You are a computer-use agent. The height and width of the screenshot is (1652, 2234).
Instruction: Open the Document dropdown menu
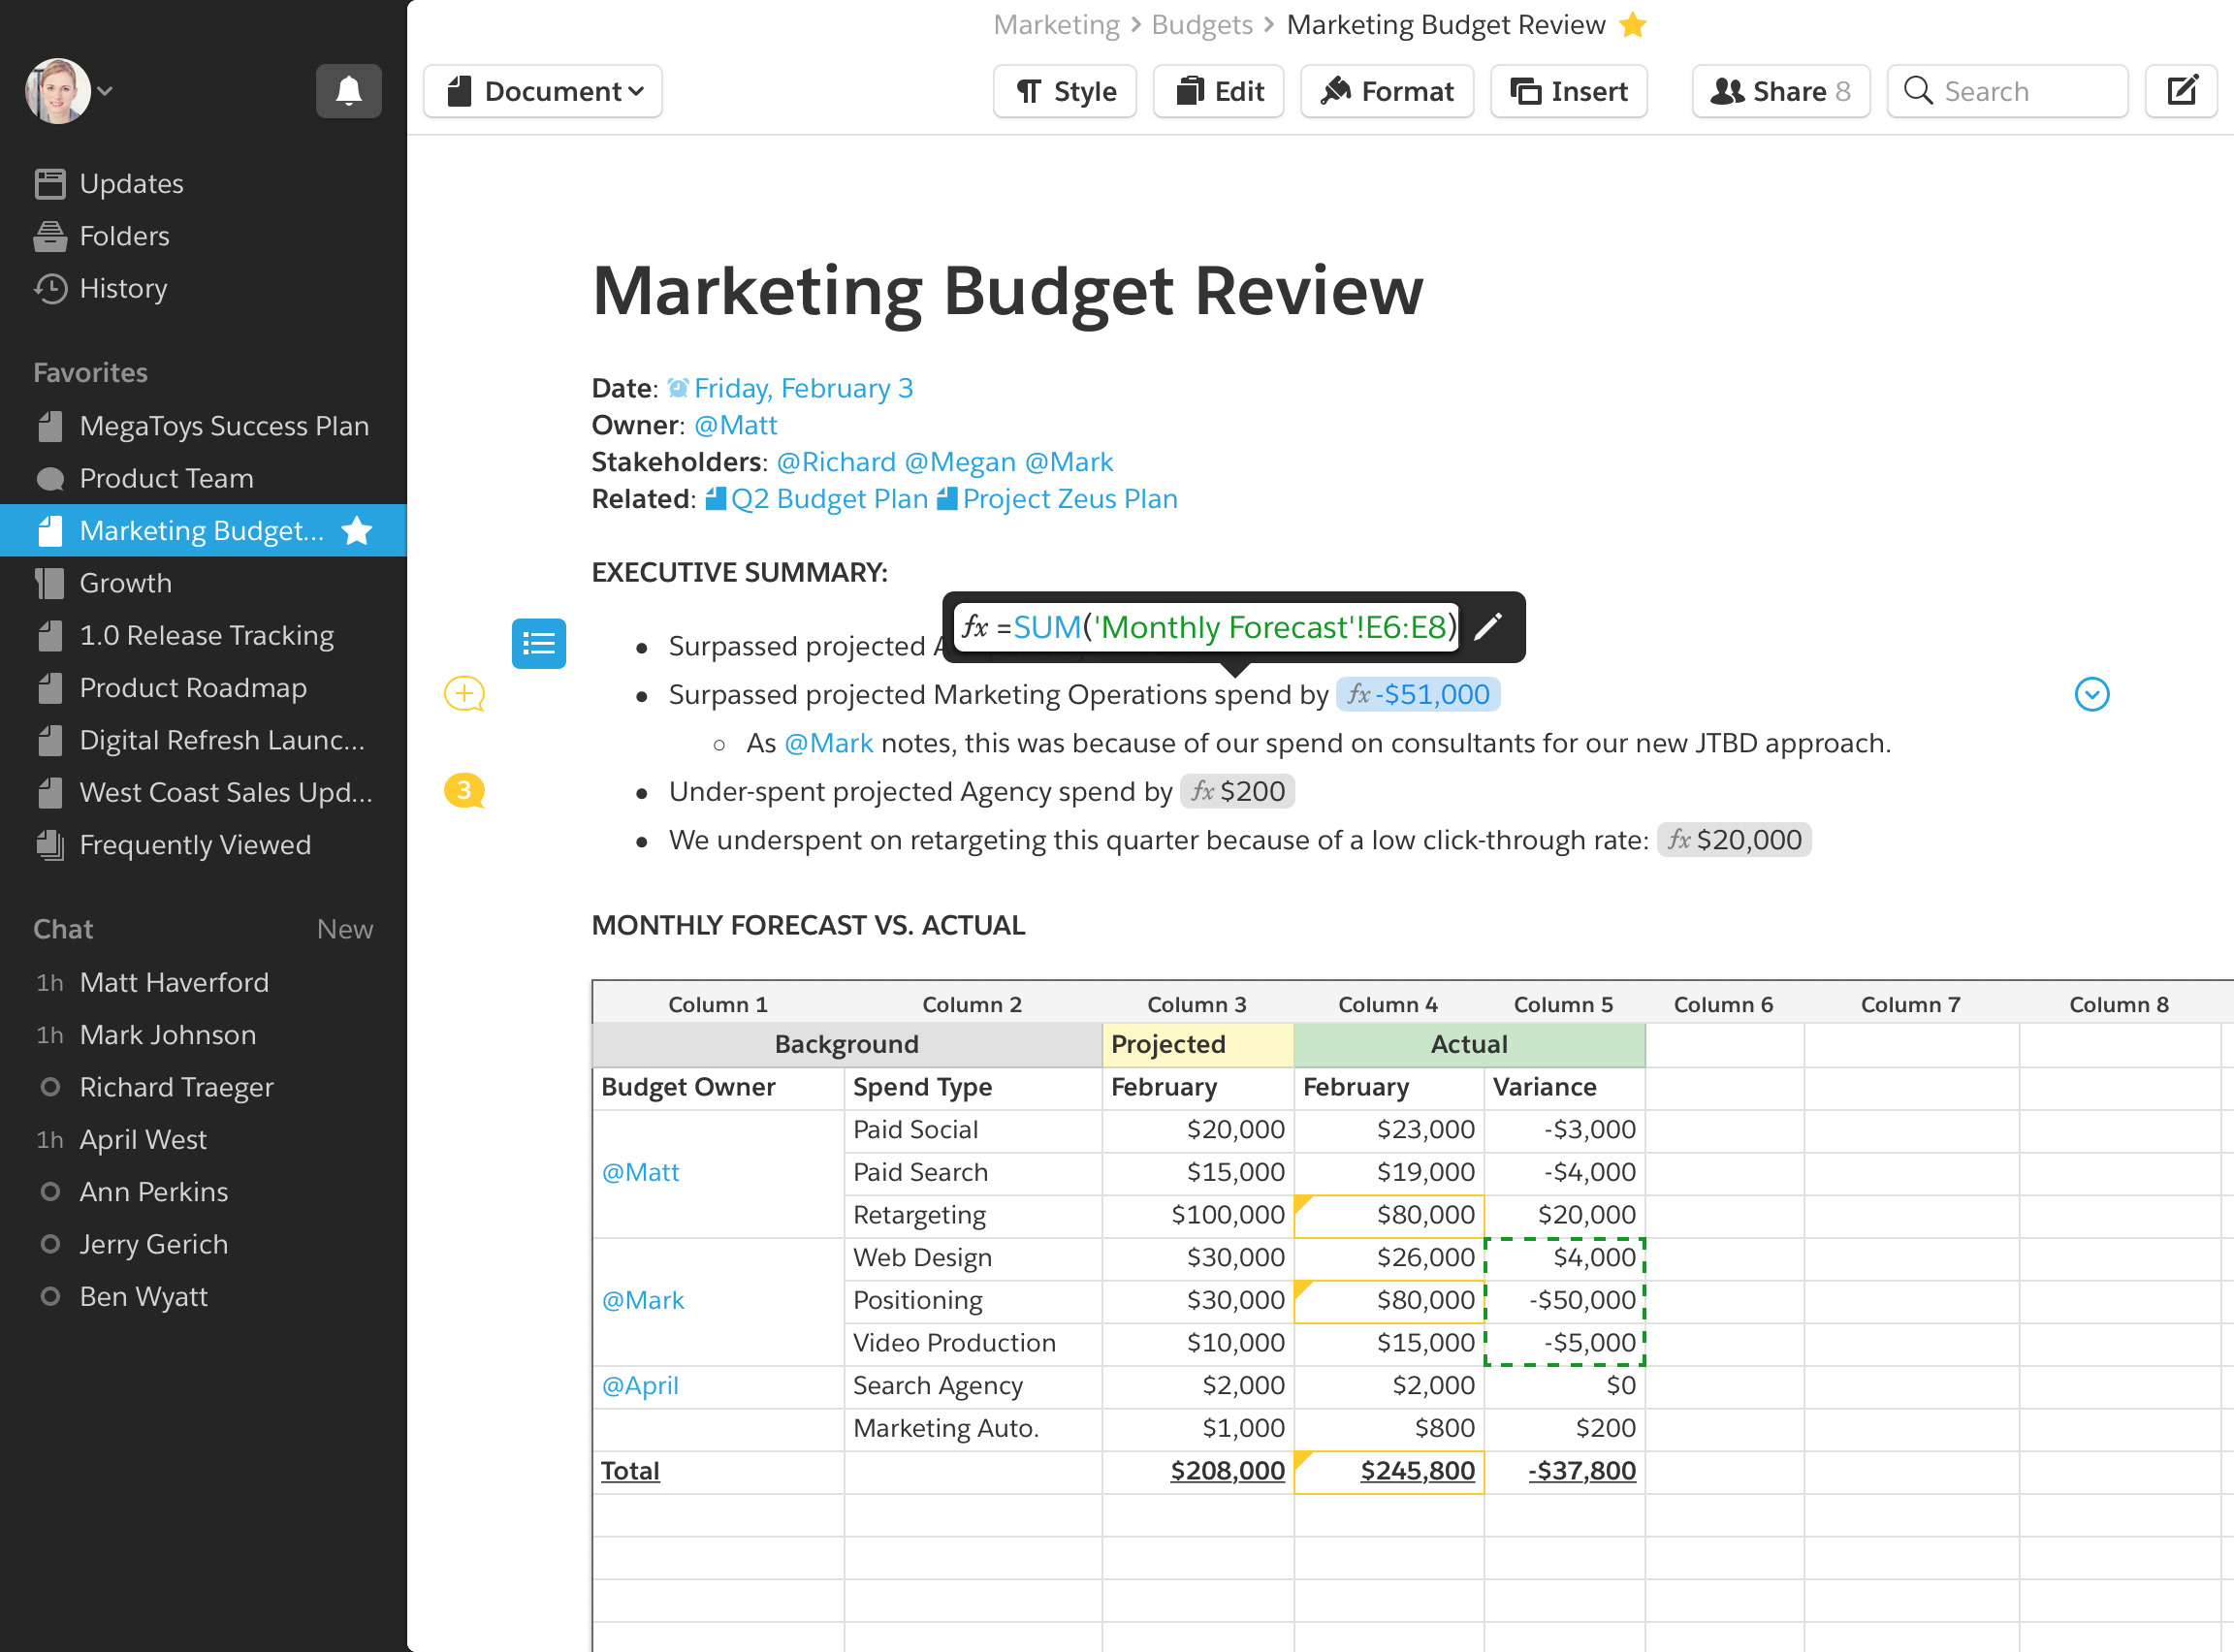coord(543,91)
